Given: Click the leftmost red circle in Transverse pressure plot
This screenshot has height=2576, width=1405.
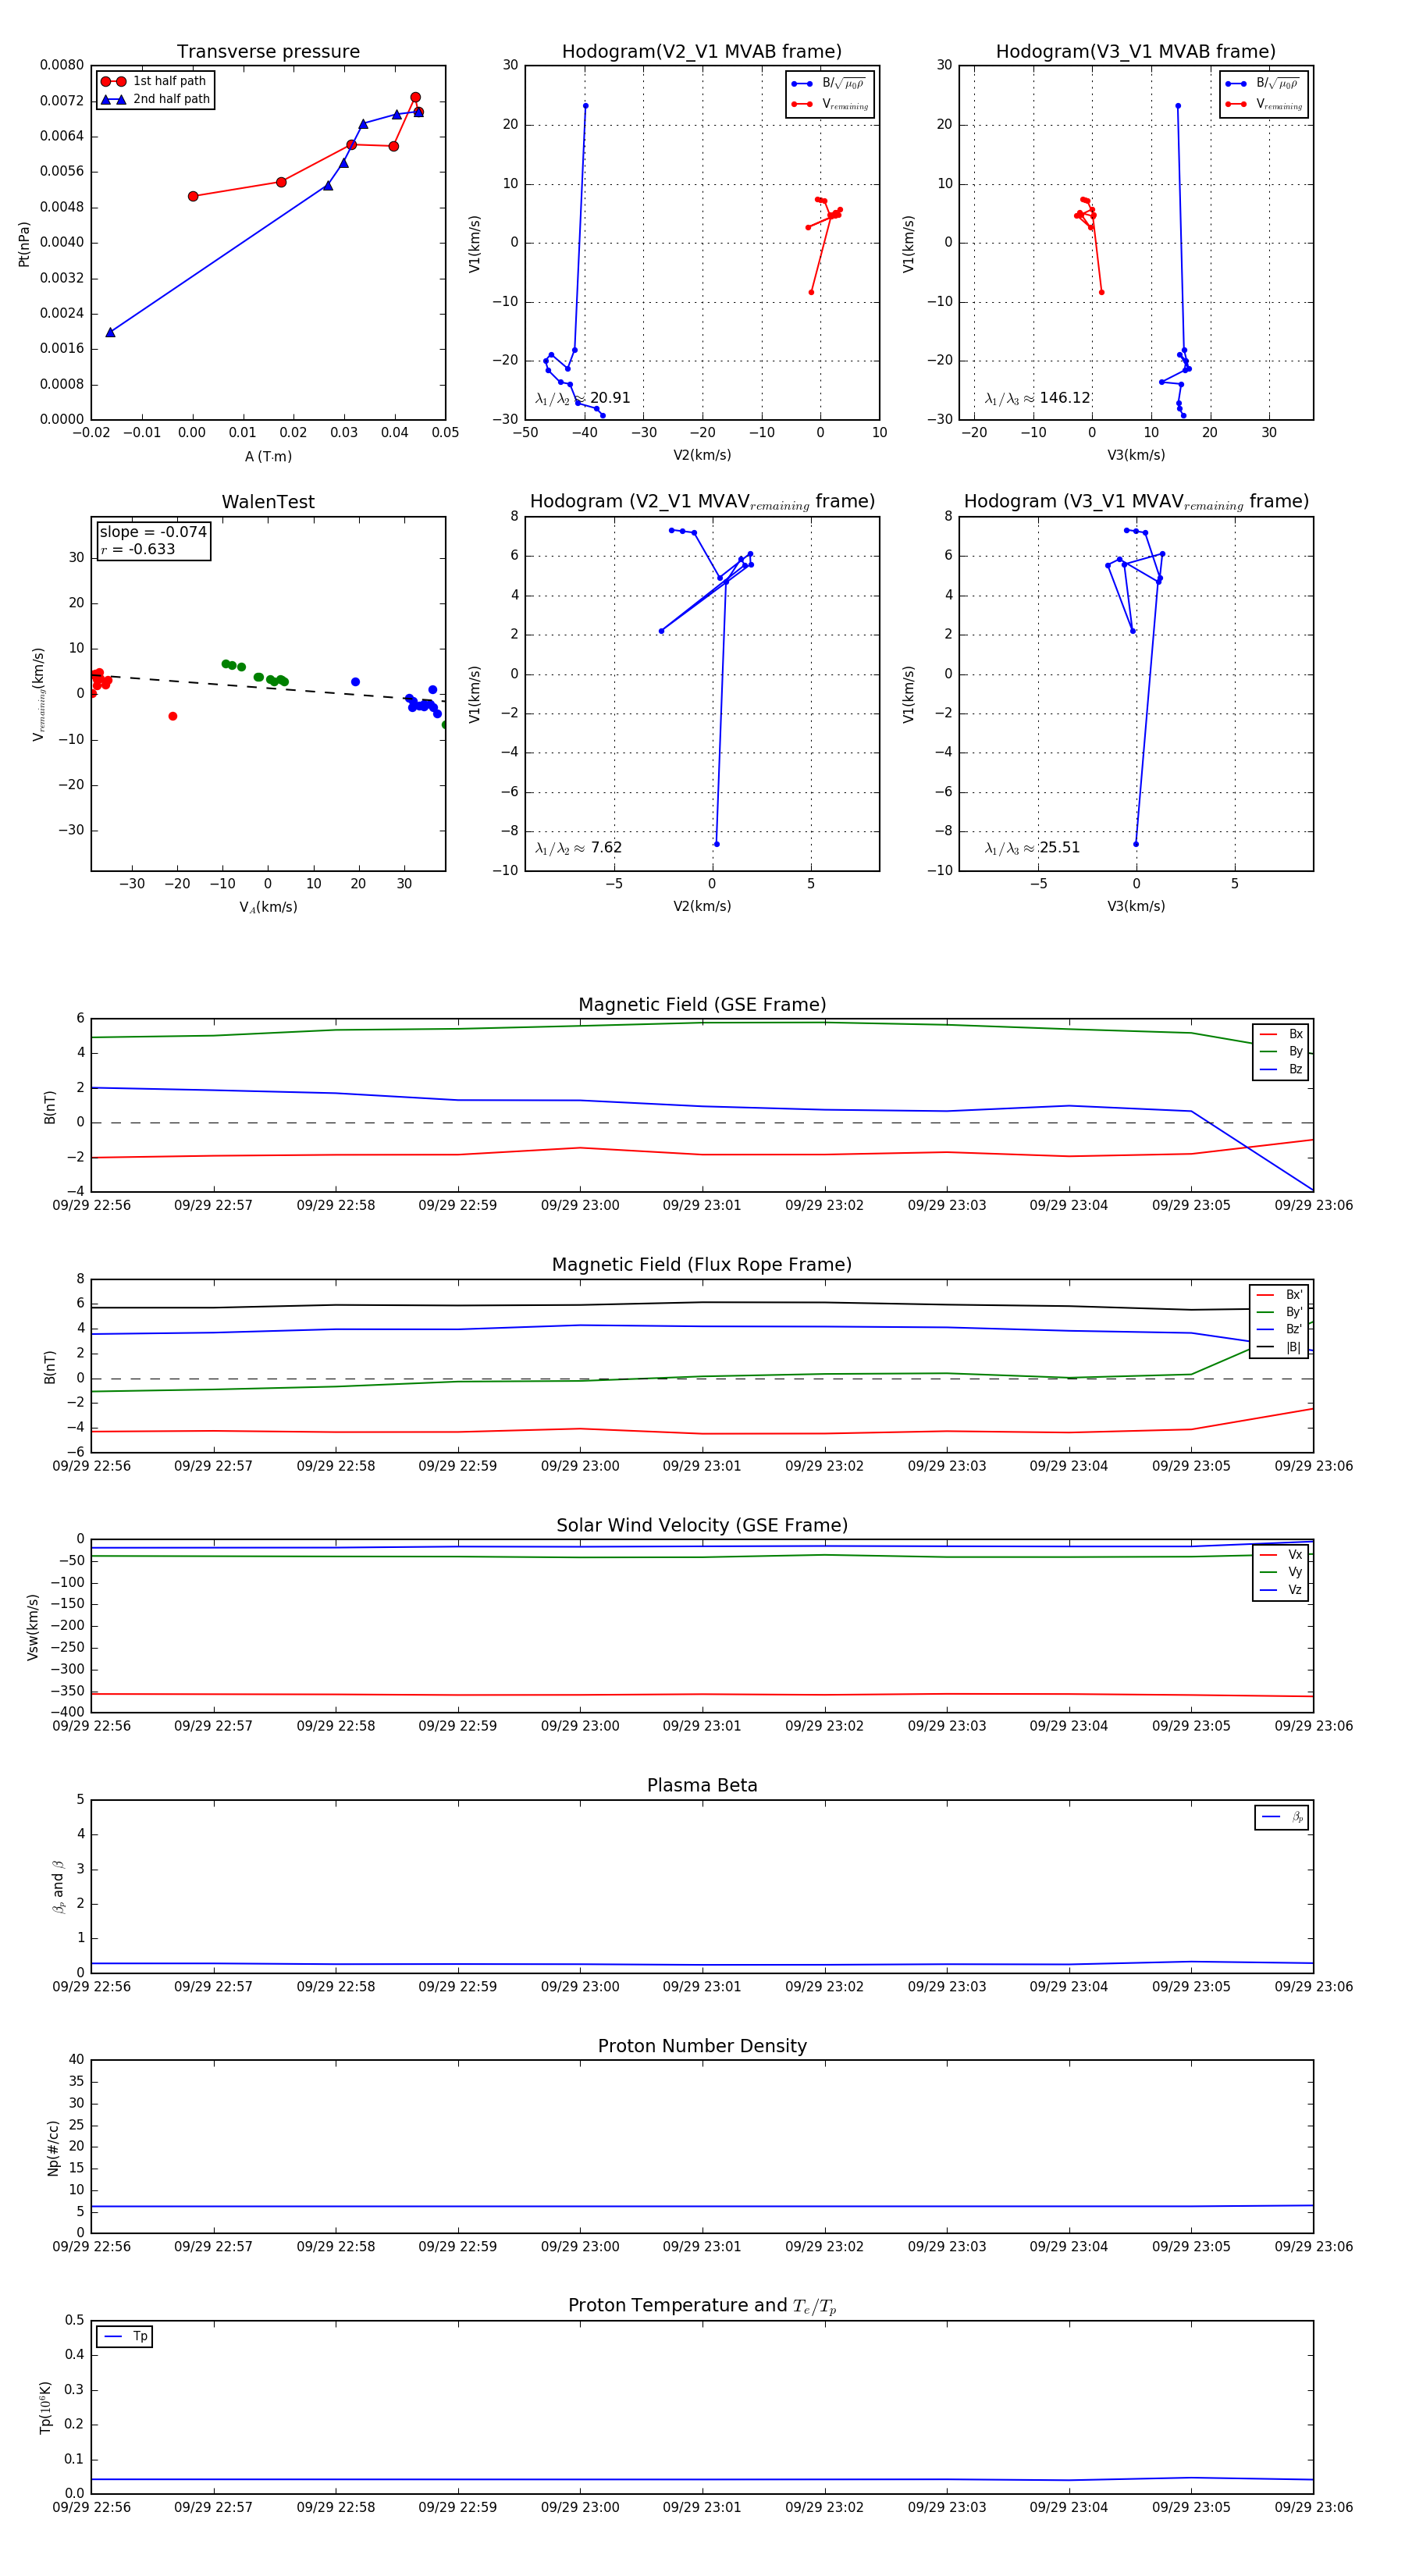Looking at the screenshot, I should 193,196.
